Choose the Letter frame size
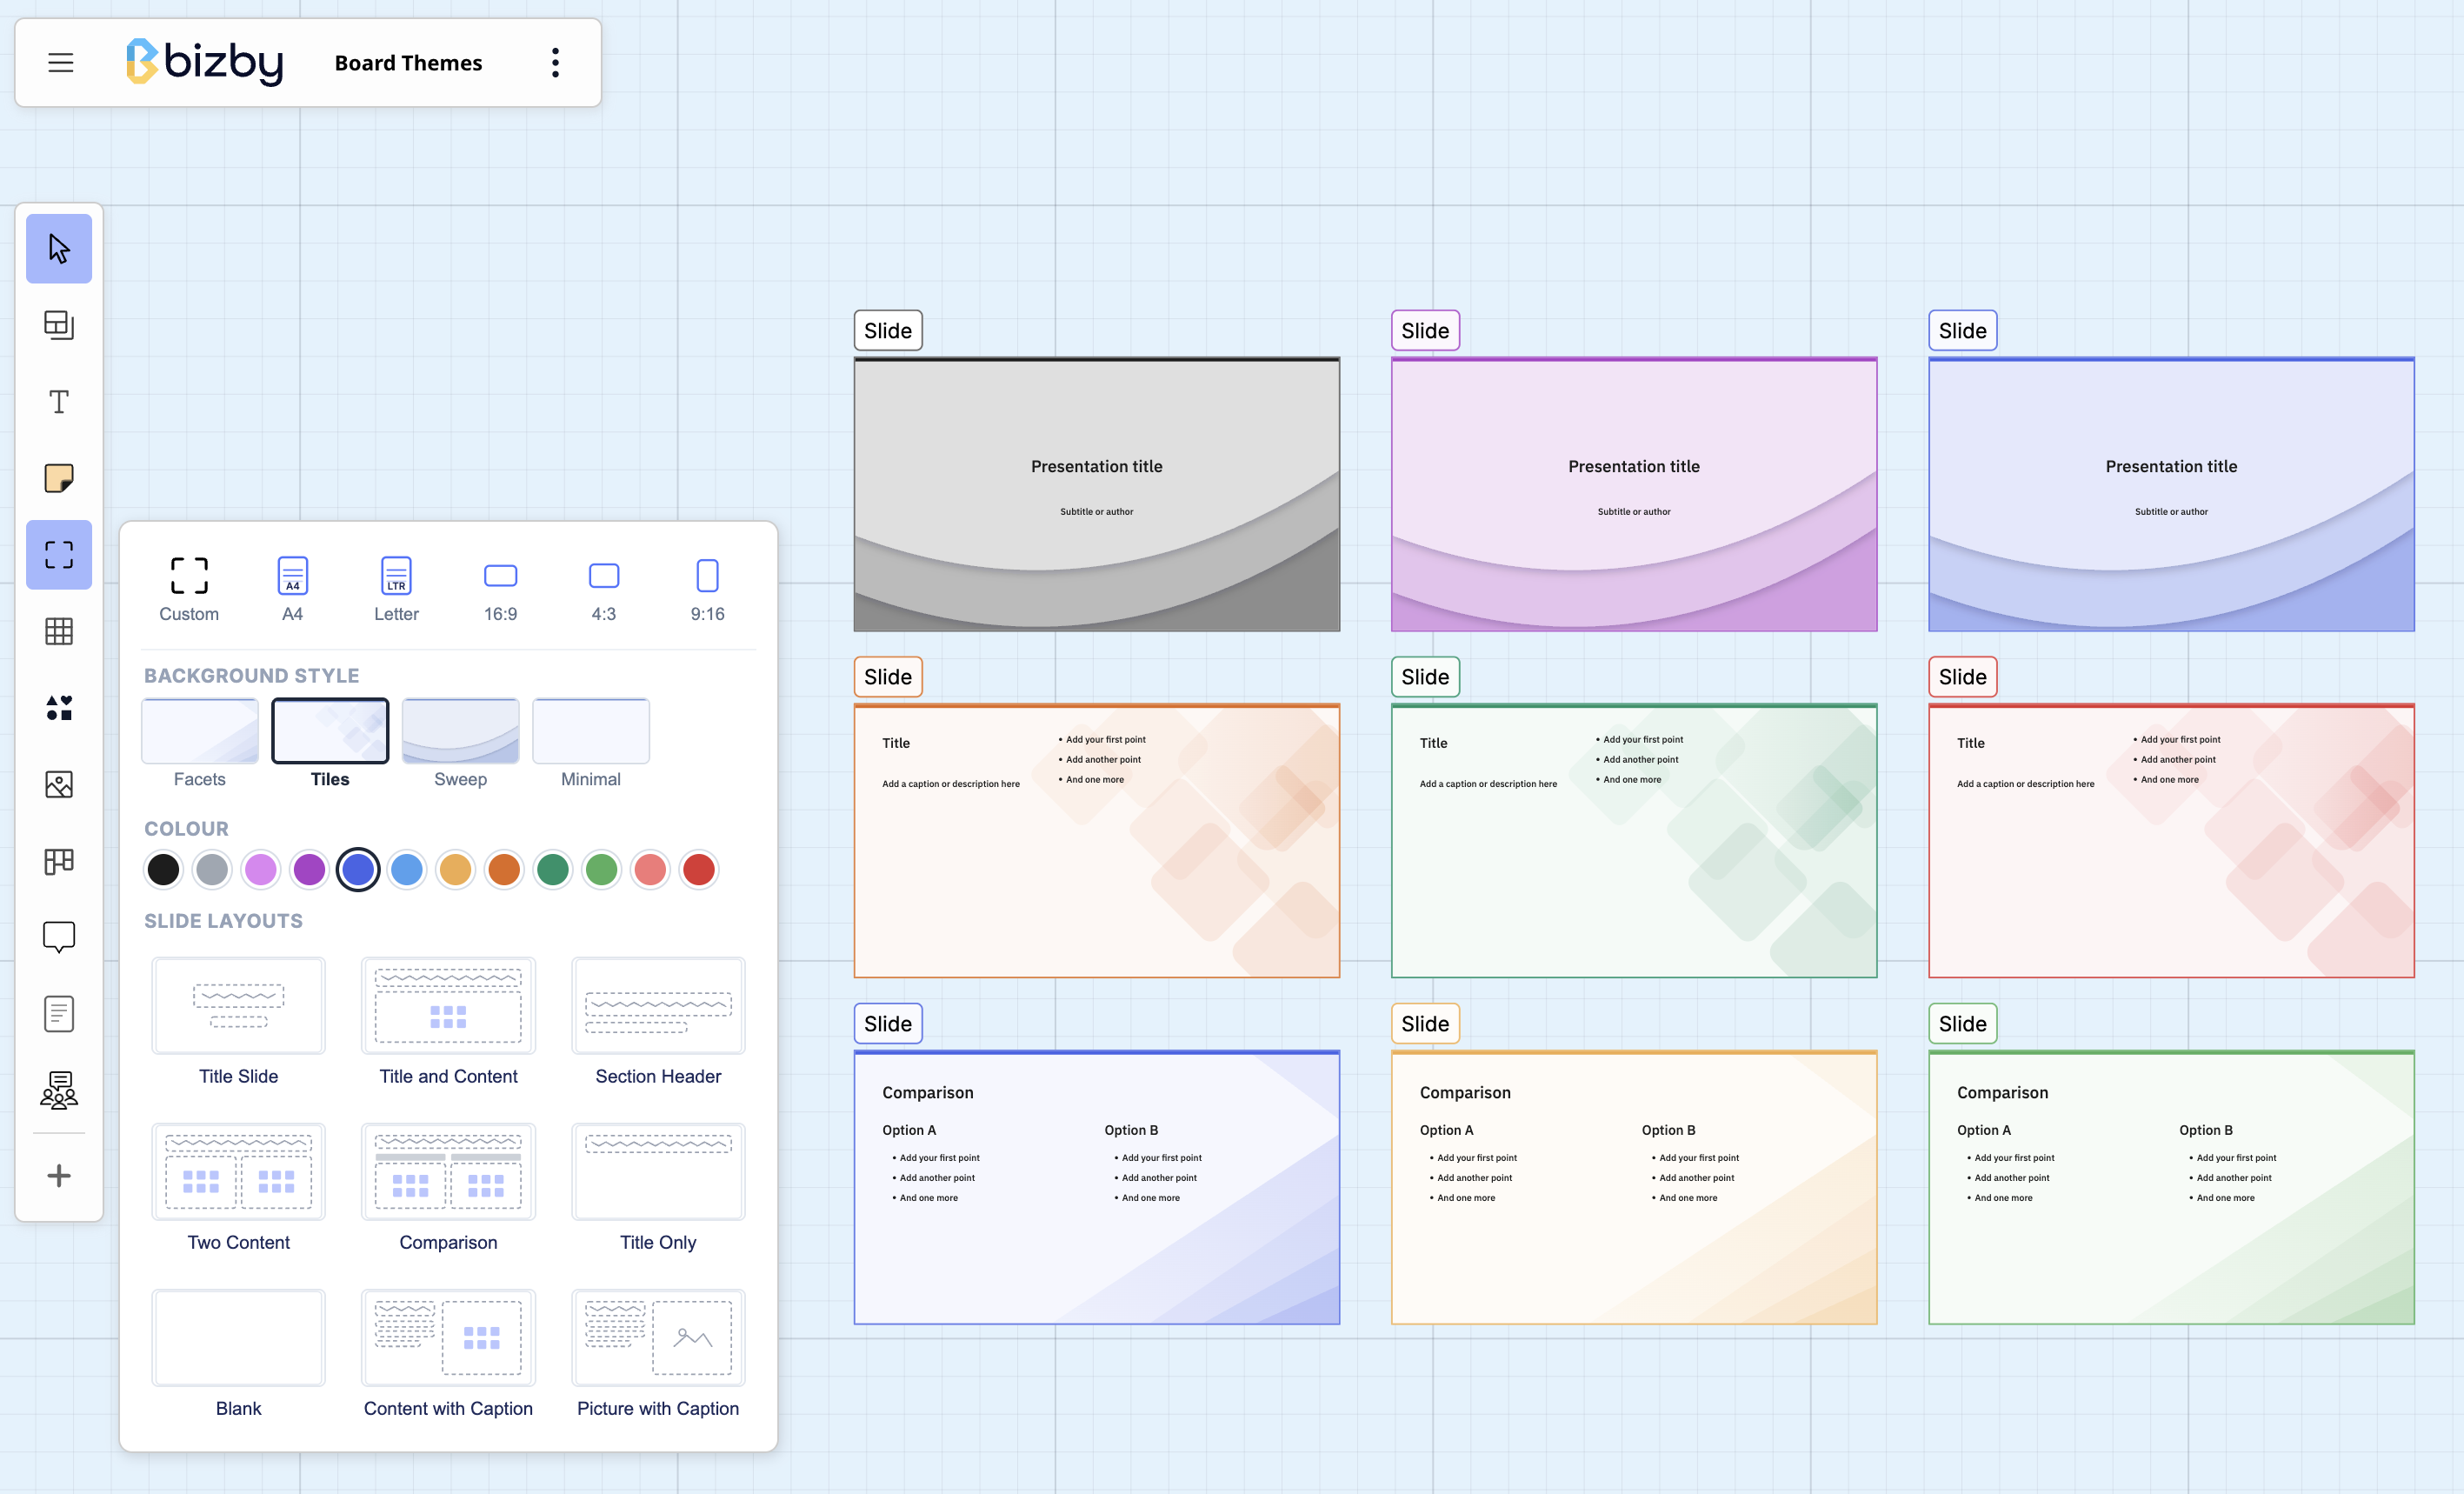 tap(396, 590)
